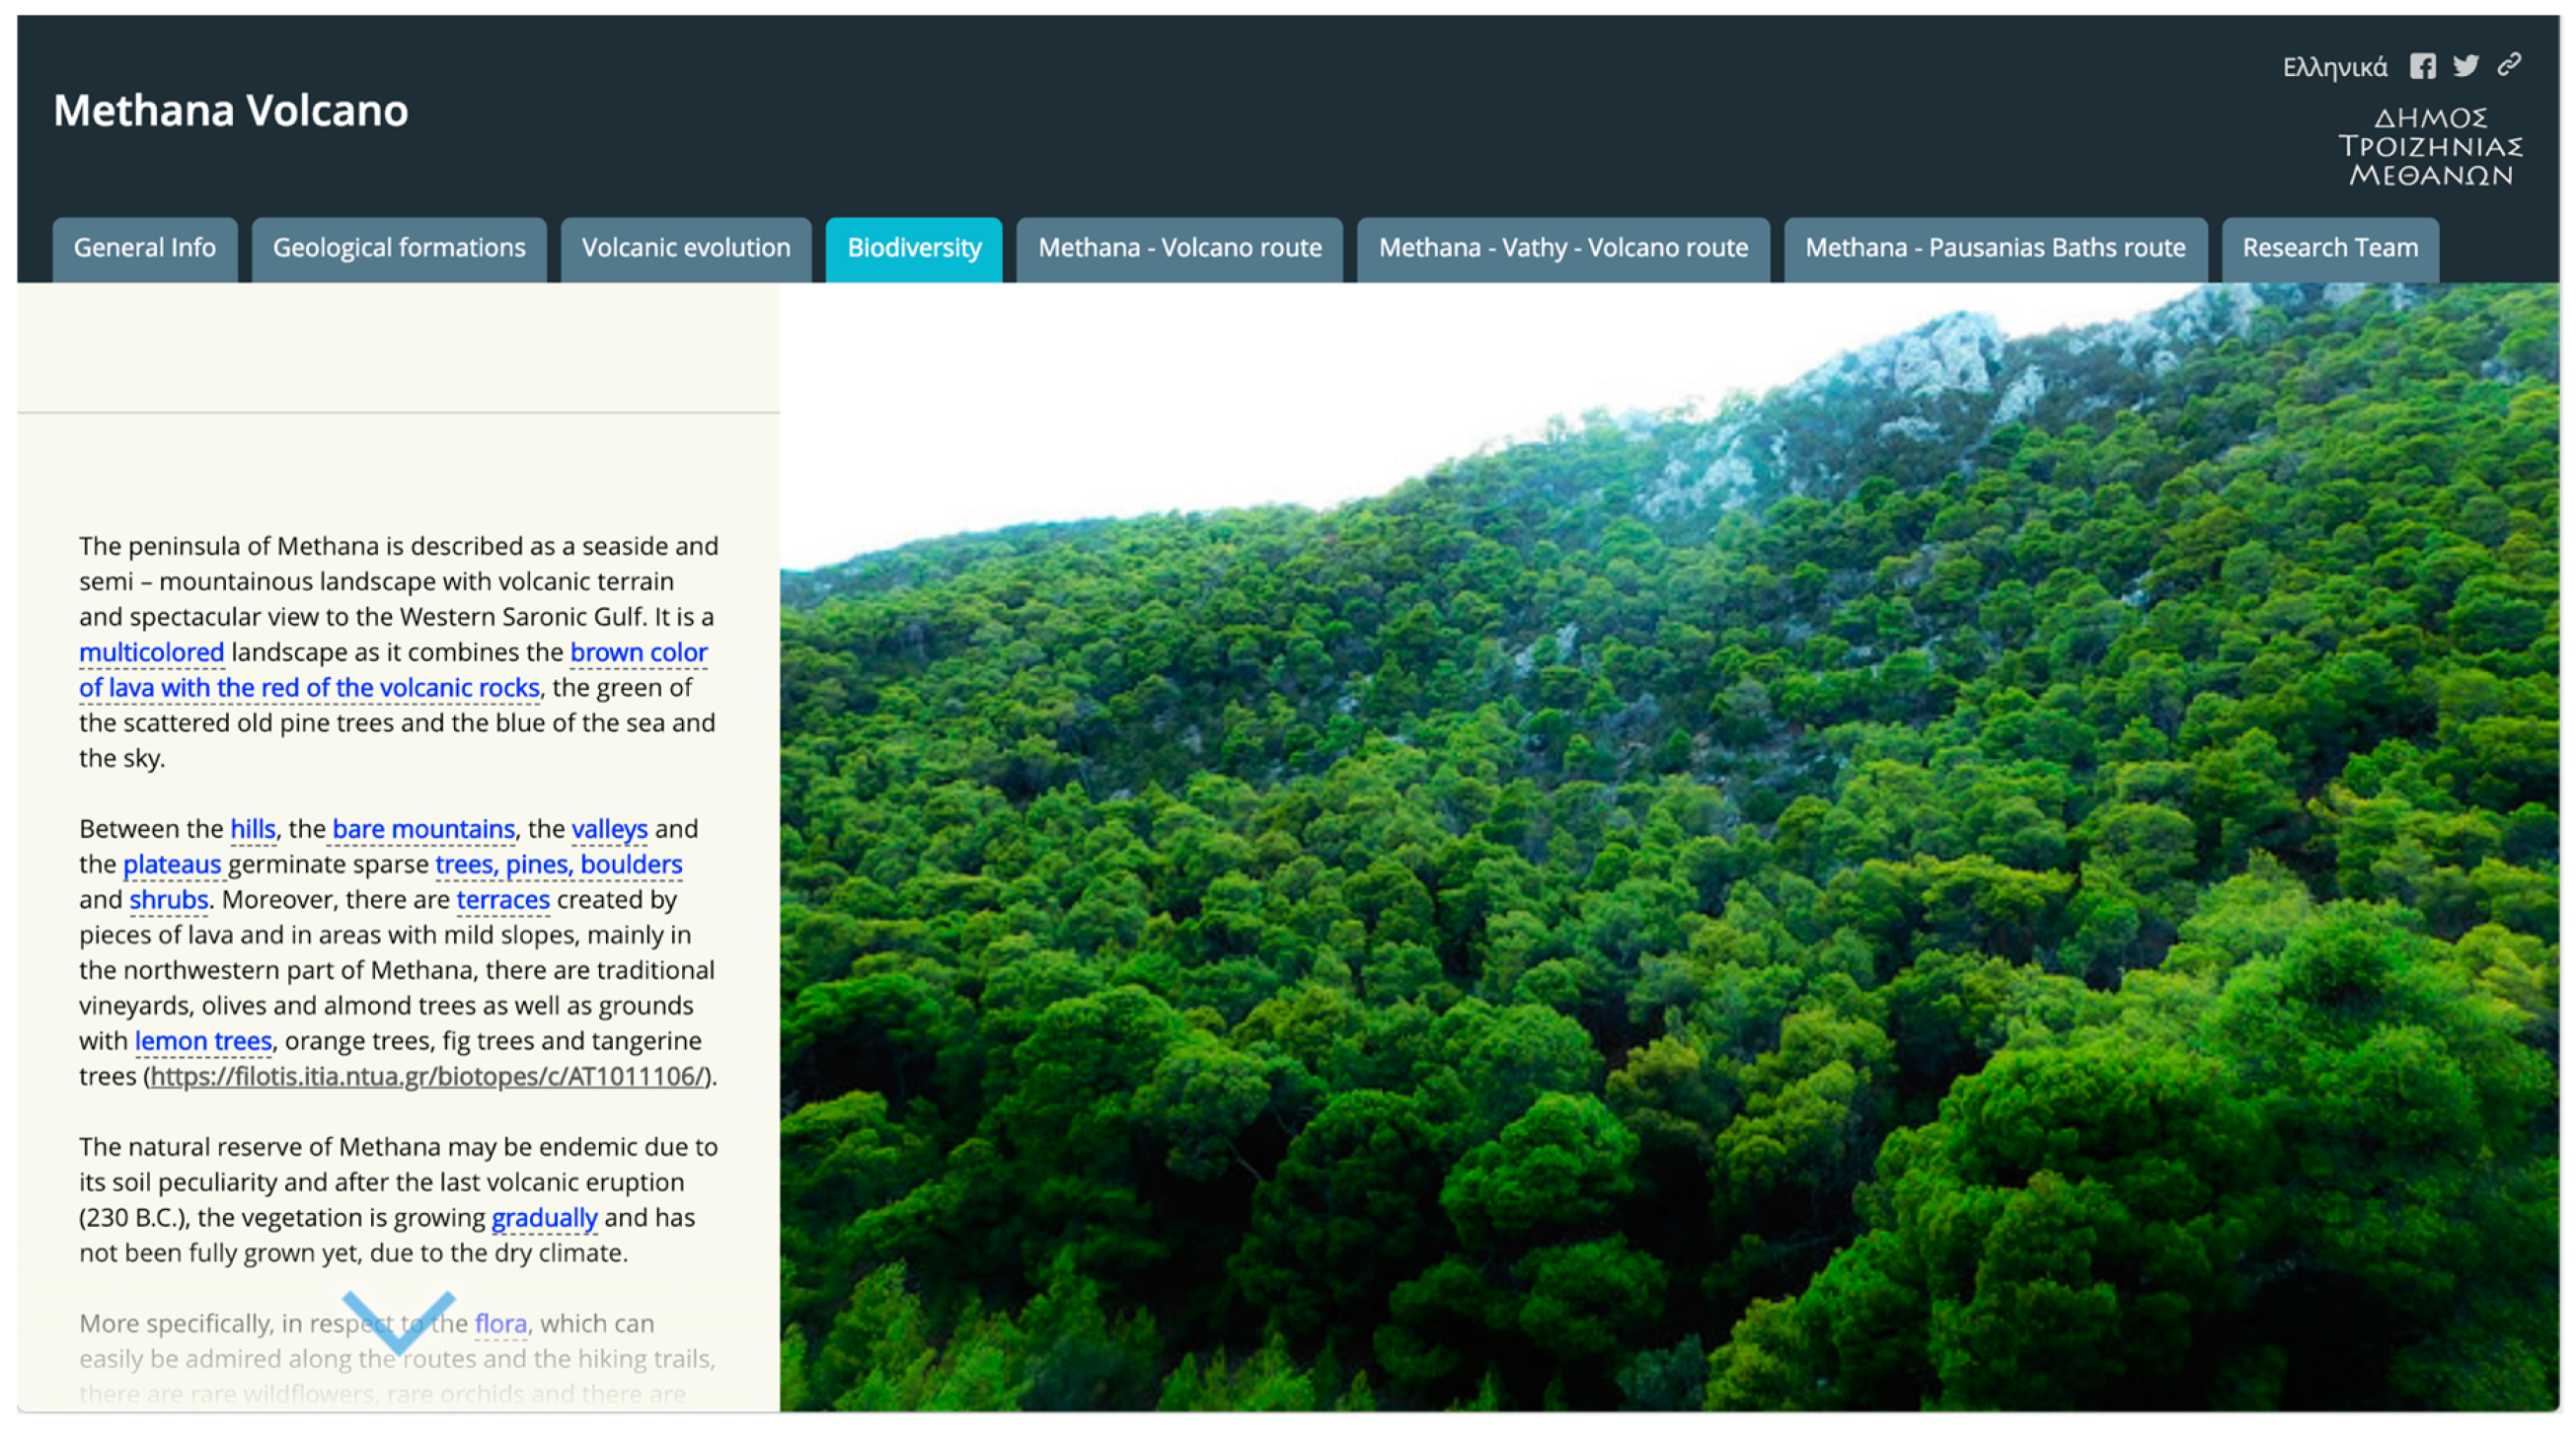The image size is (2576, 1436).
Task: Click the multicolored hyperlink
Action: [151, 652]
